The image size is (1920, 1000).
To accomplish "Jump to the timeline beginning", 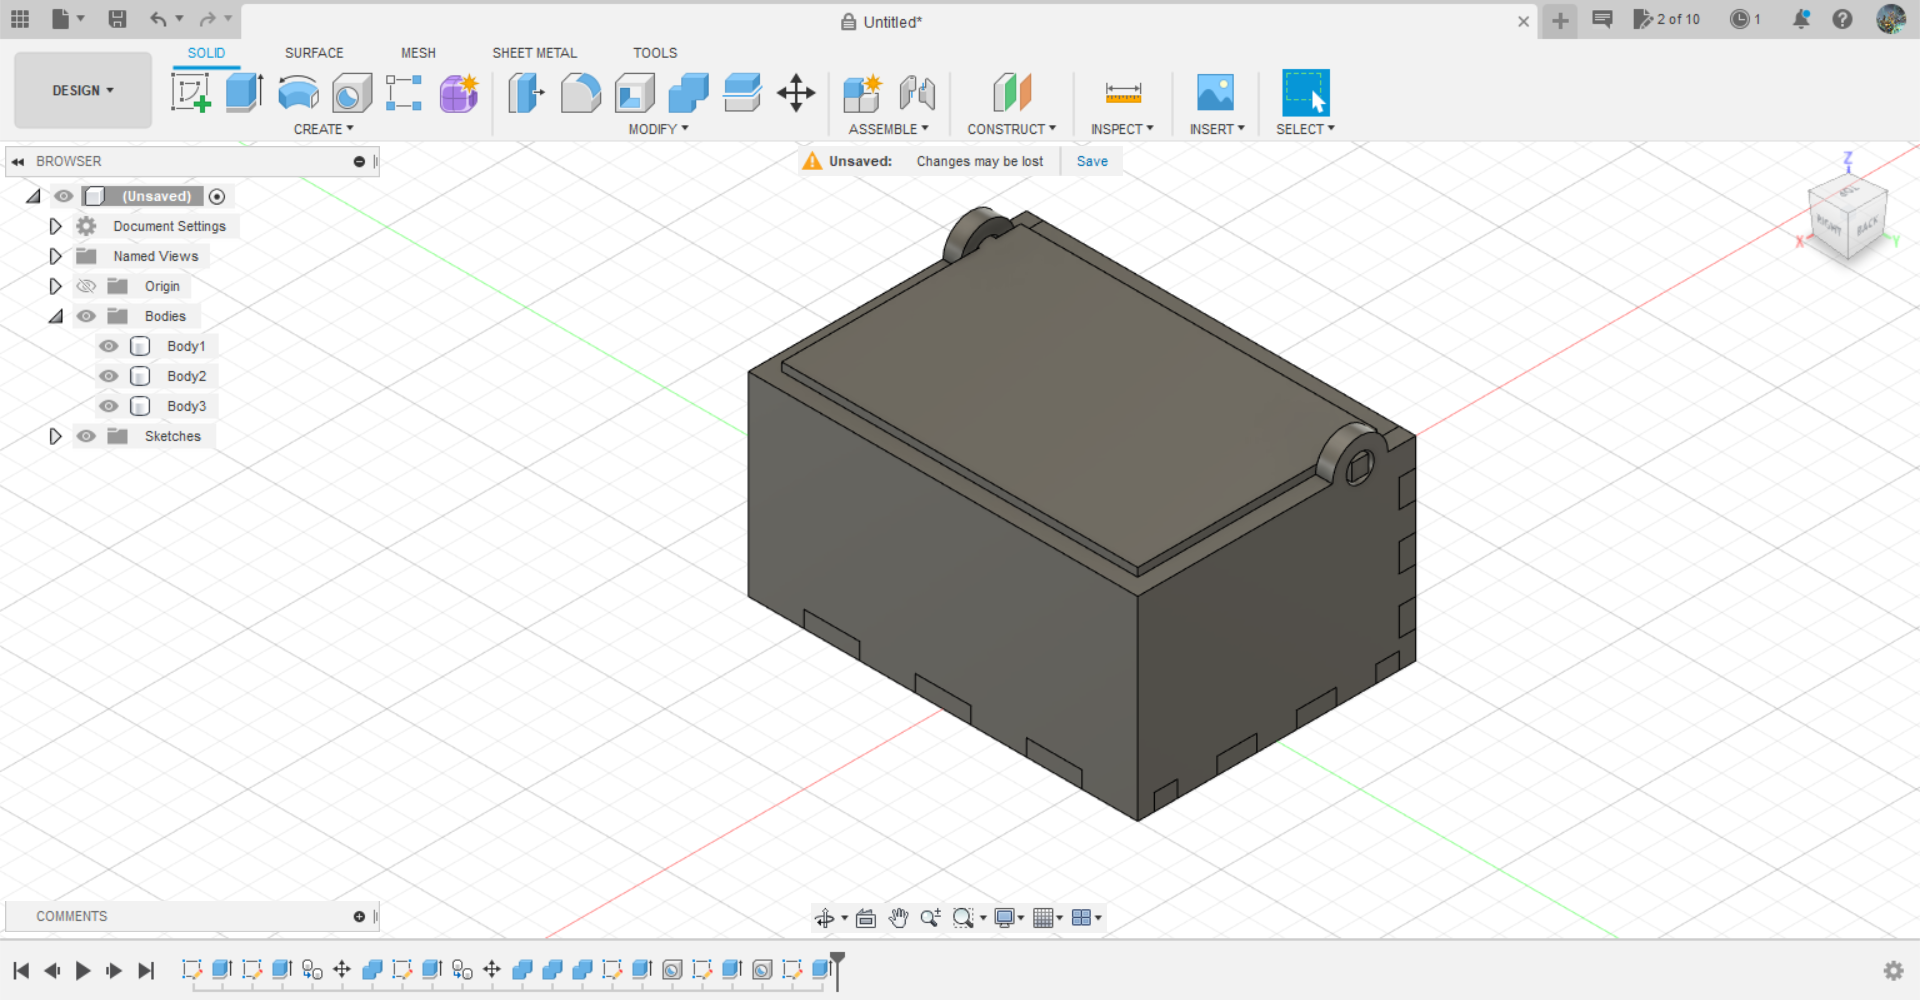I will click(x=21, y=970).
